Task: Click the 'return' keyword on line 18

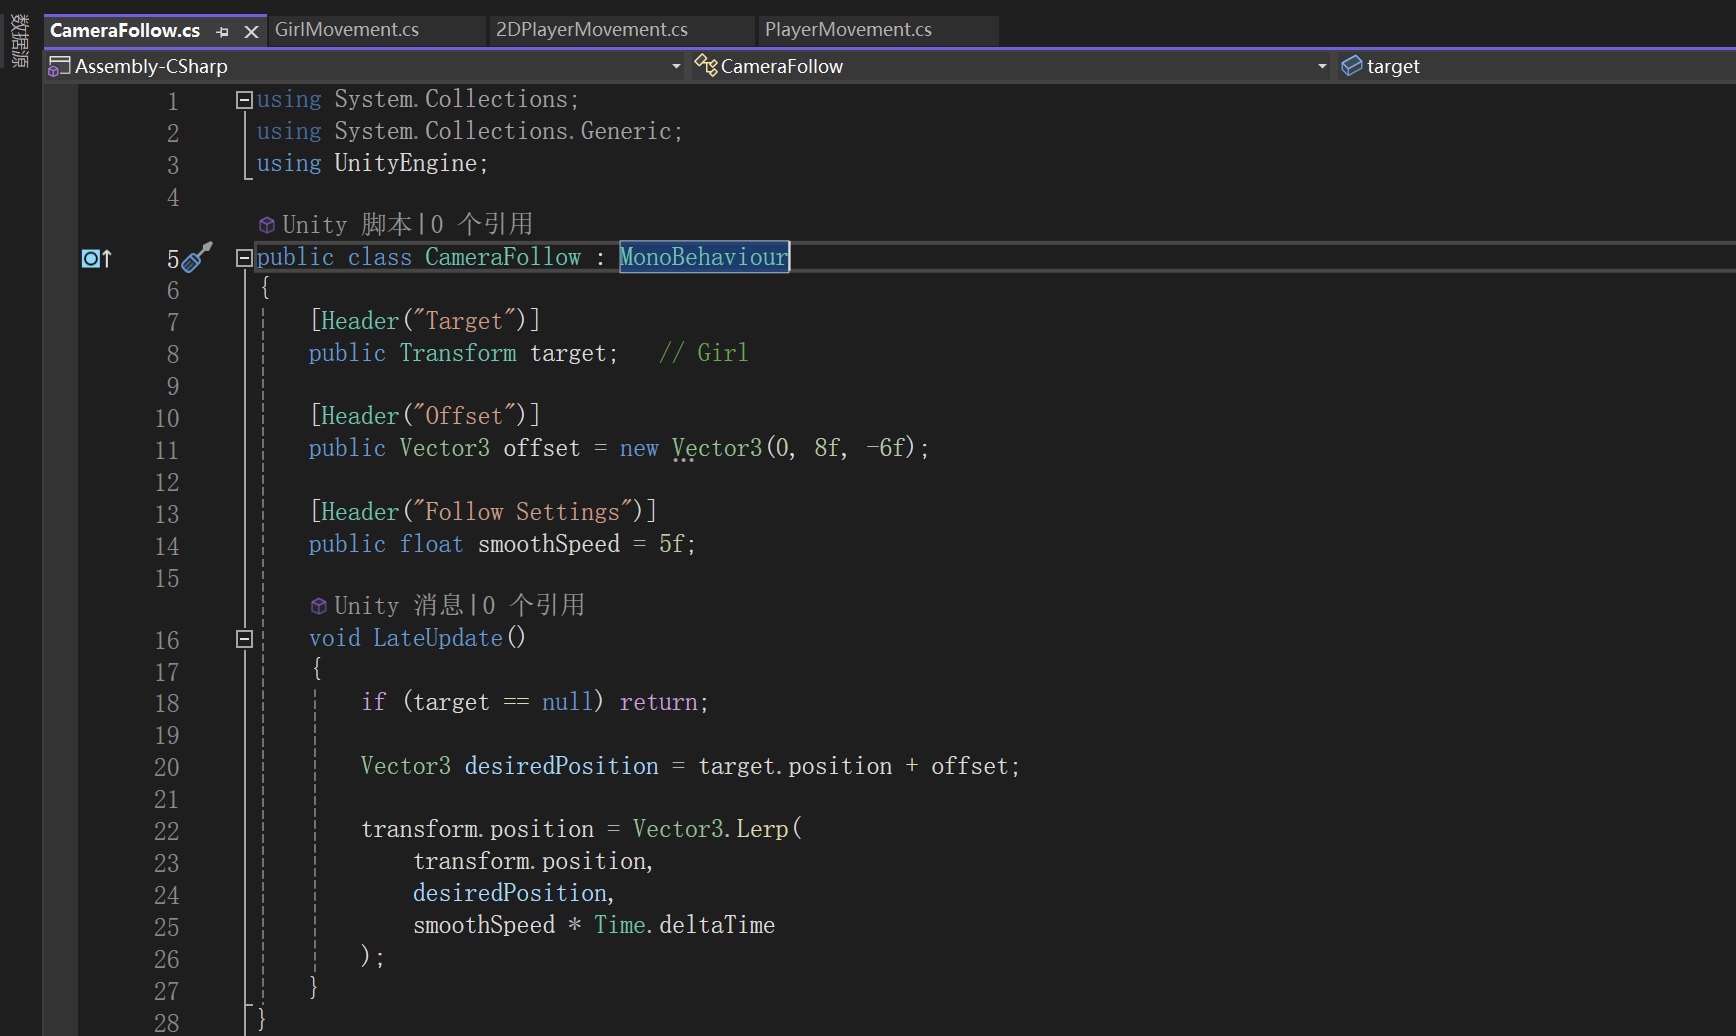Action: [658, 702]
